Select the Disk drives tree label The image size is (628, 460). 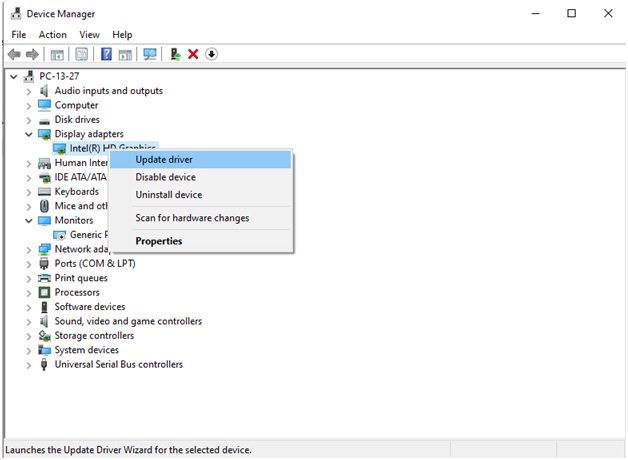[77, 120]
